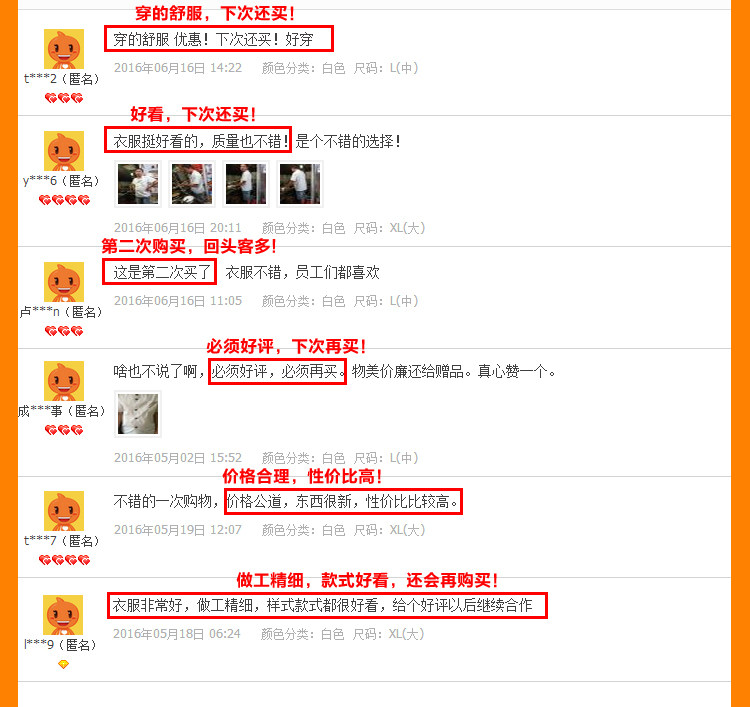
Task: Click username 卢***n（匿名）
Action: coord(61,312)
